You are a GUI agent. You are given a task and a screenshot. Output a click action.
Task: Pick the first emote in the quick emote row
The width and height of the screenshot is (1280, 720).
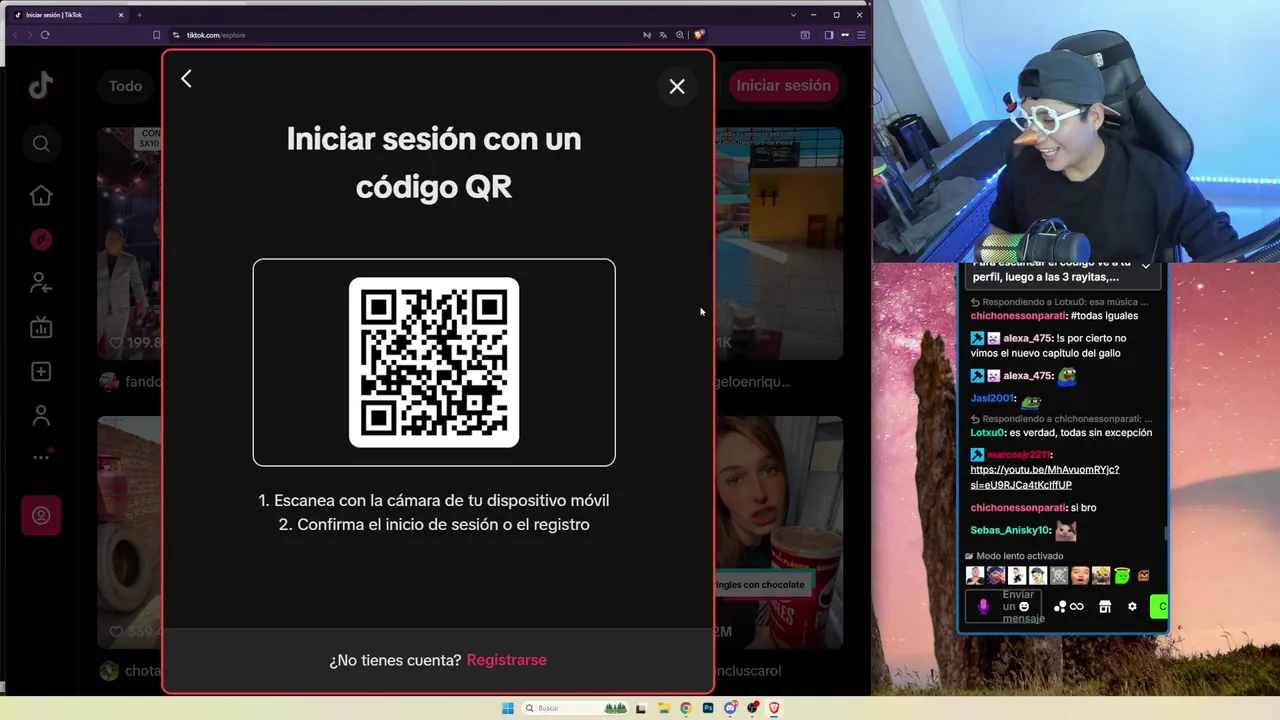pos(975,576)
